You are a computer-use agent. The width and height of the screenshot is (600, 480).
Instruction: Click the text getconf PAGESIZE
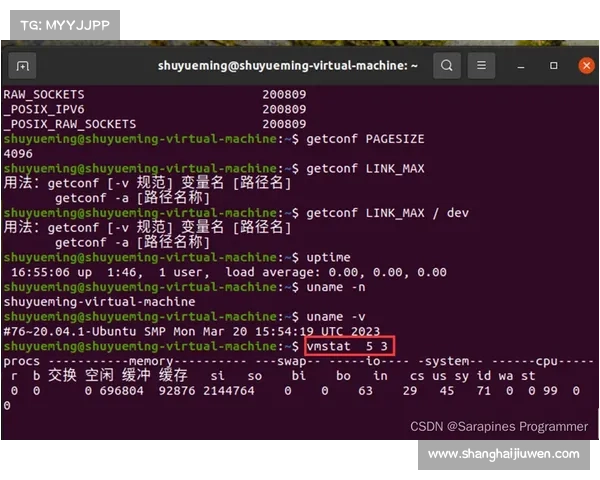pyautogui.click(x=365, y=139)
